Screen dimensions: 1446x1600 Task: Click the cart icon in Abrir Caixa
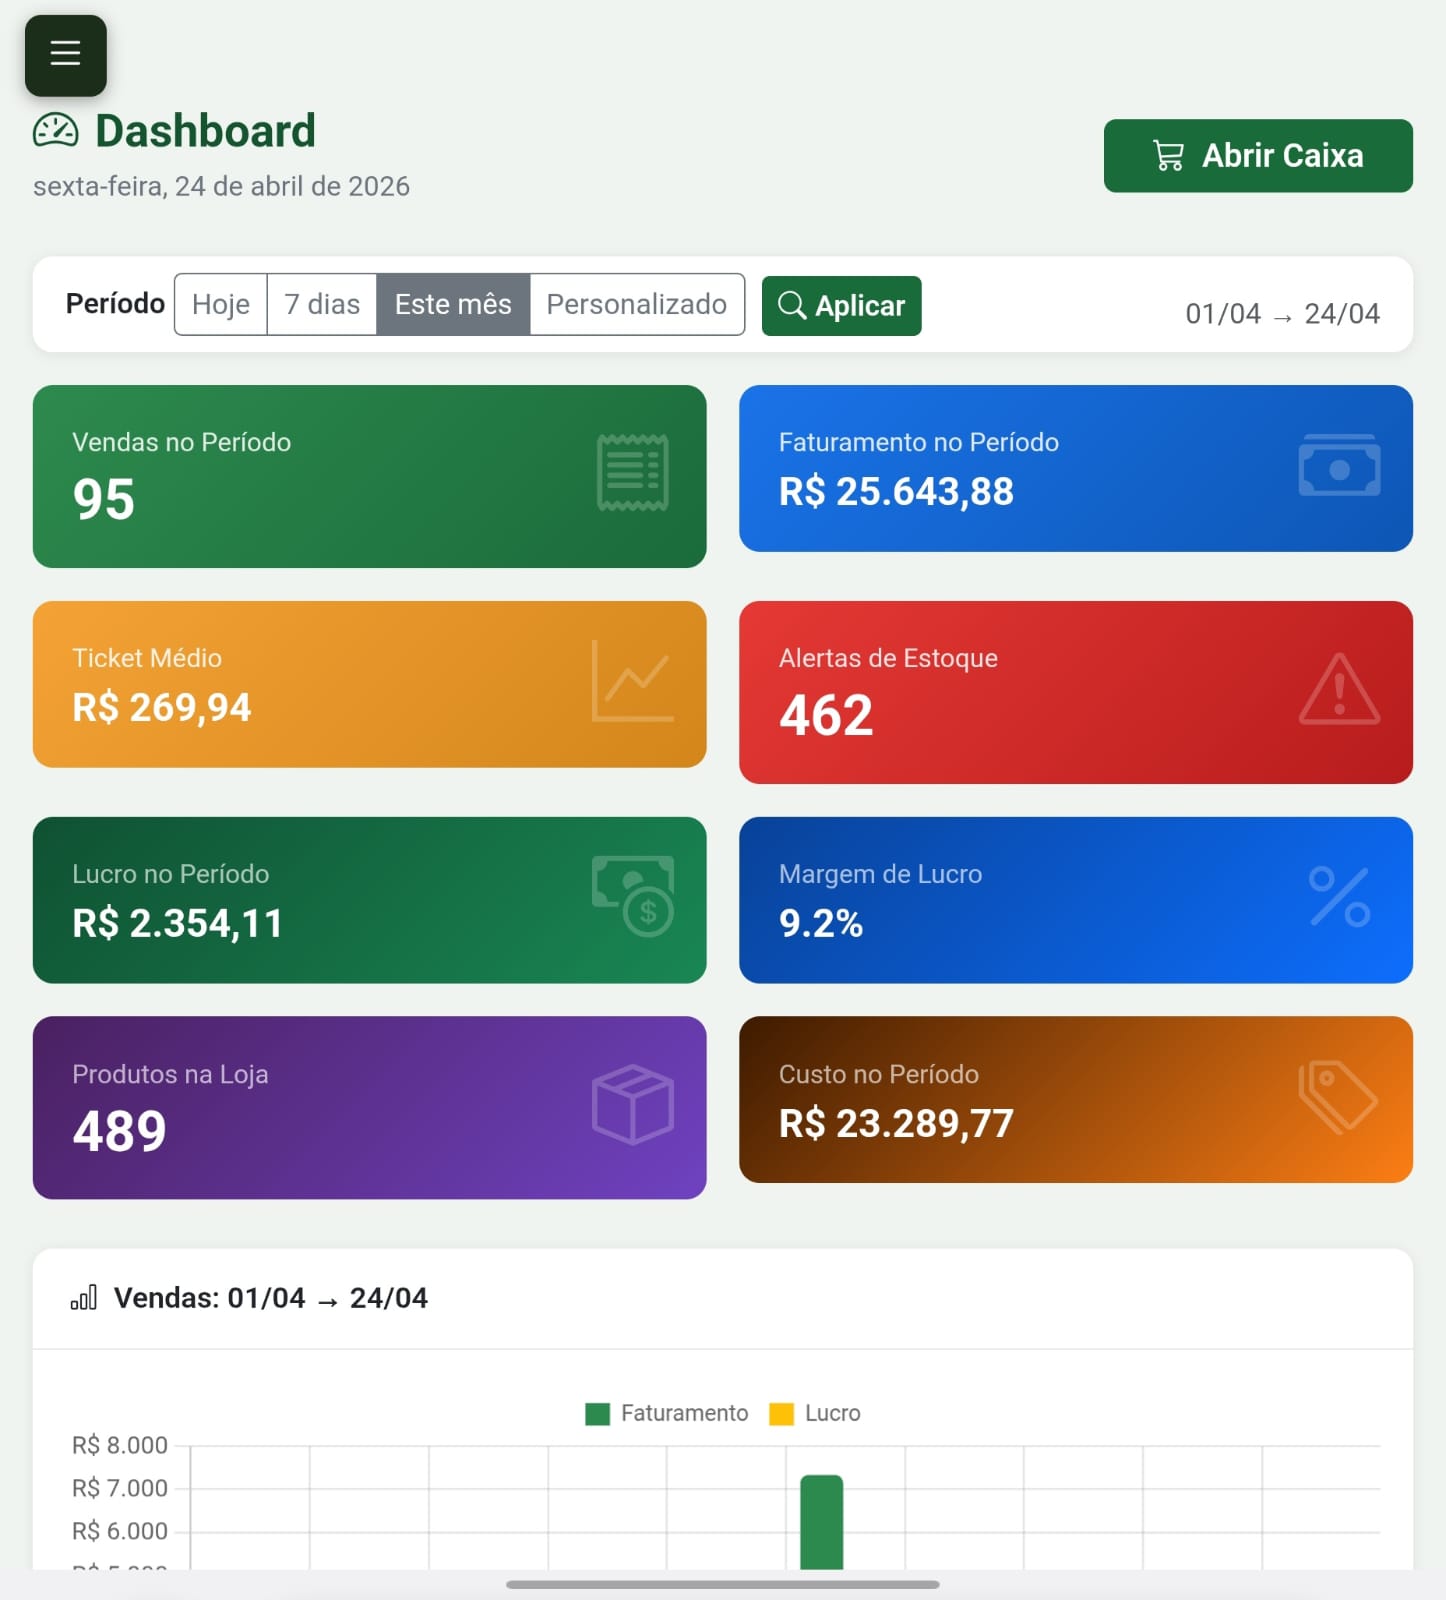tap(1168, 155)
